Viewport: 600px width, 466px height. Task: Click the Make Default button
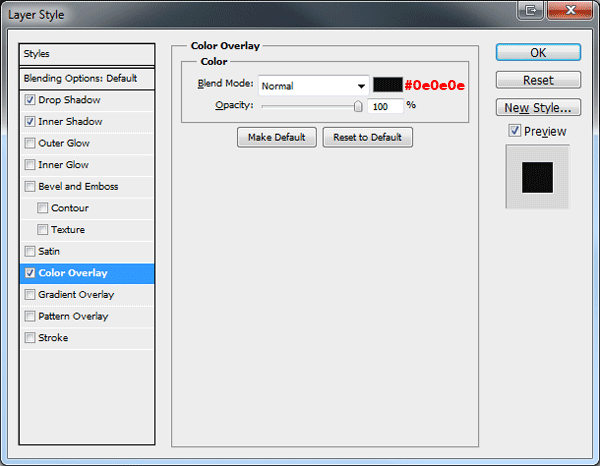coord(277,137)
